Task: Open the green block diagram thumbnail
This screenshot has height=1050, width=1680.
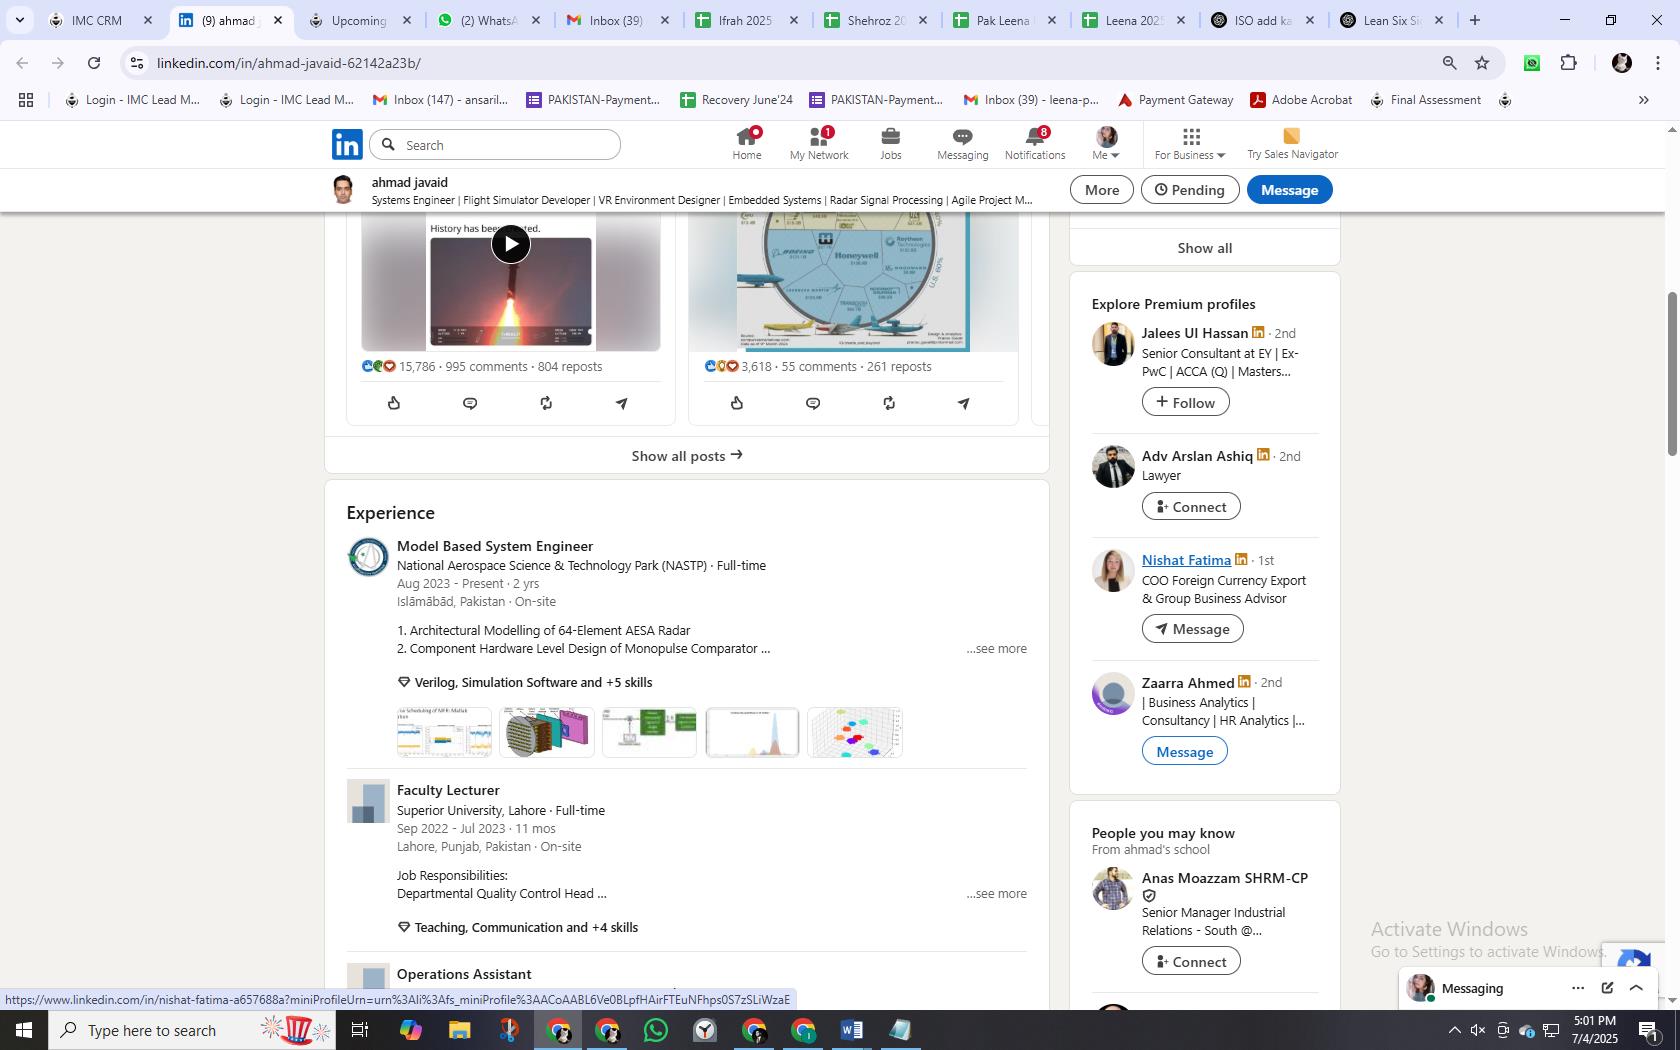Action: tap(649, 732)
